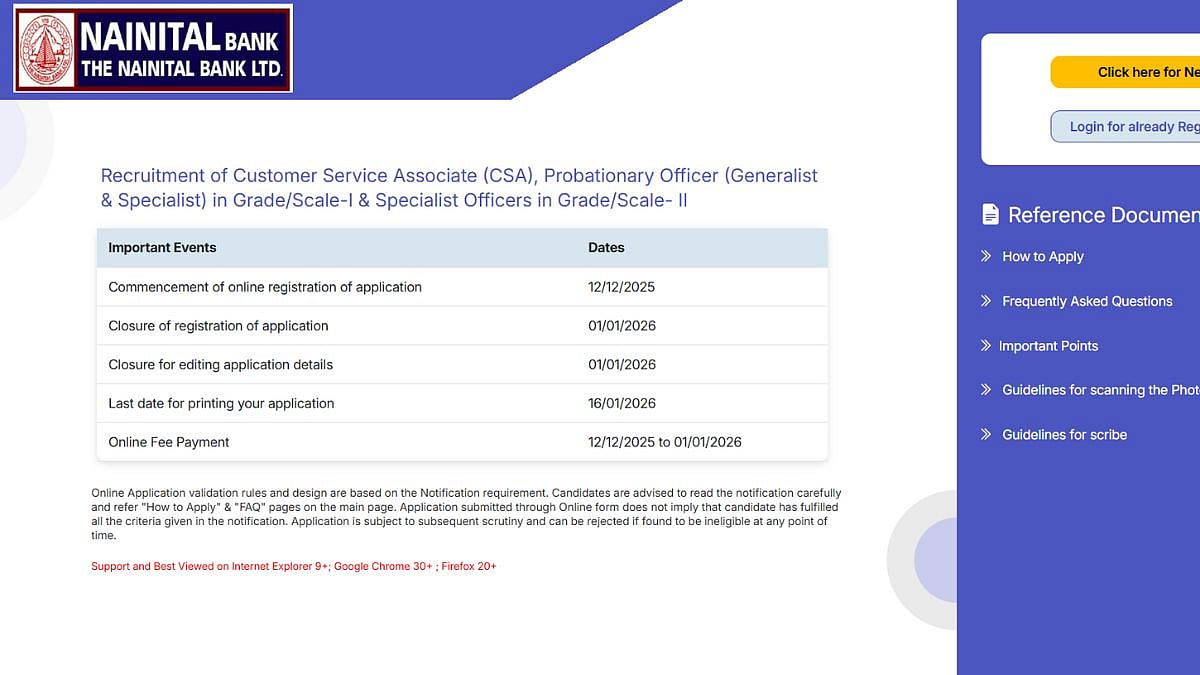Click the chevron icon before Guidelines for scanning
The height and width of the screenshot is (675, 1200).
coord(985,390)
